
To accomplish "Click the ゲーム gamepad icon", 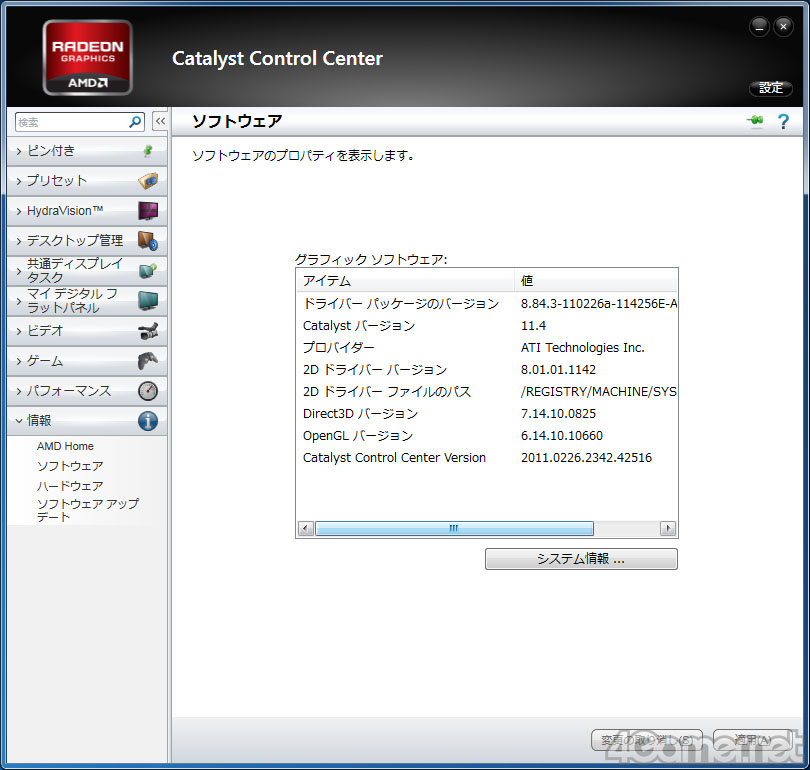I will pyautogui.click(x=148, y=360).
